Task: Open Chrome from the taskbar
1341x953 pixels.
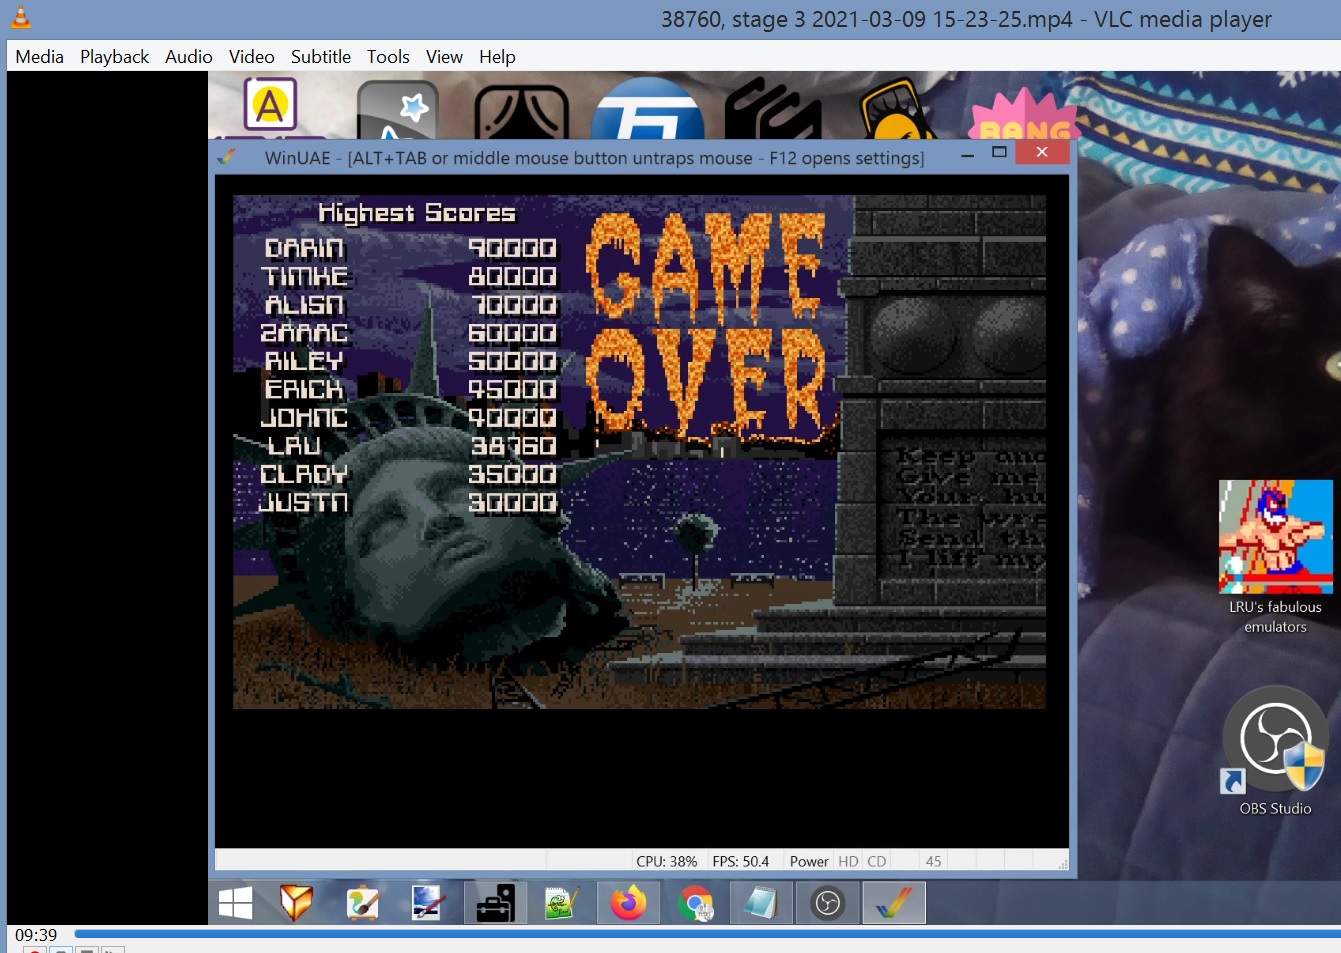Action: point(695,904)
